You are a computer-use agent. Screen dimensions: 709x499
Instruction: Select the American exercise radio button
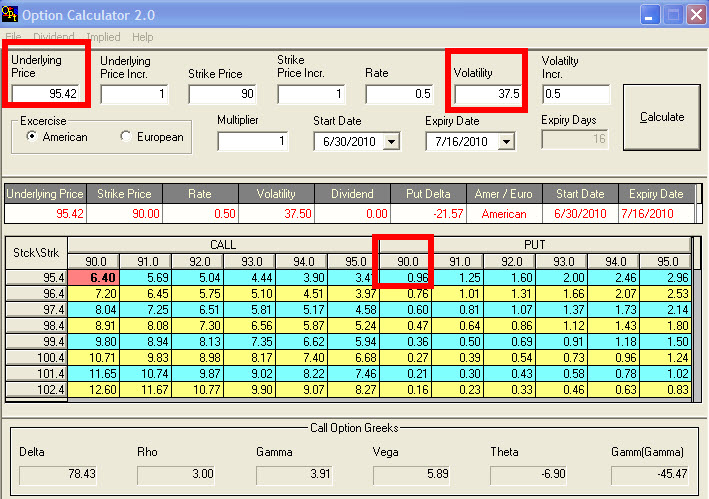(x=33, y=137)
